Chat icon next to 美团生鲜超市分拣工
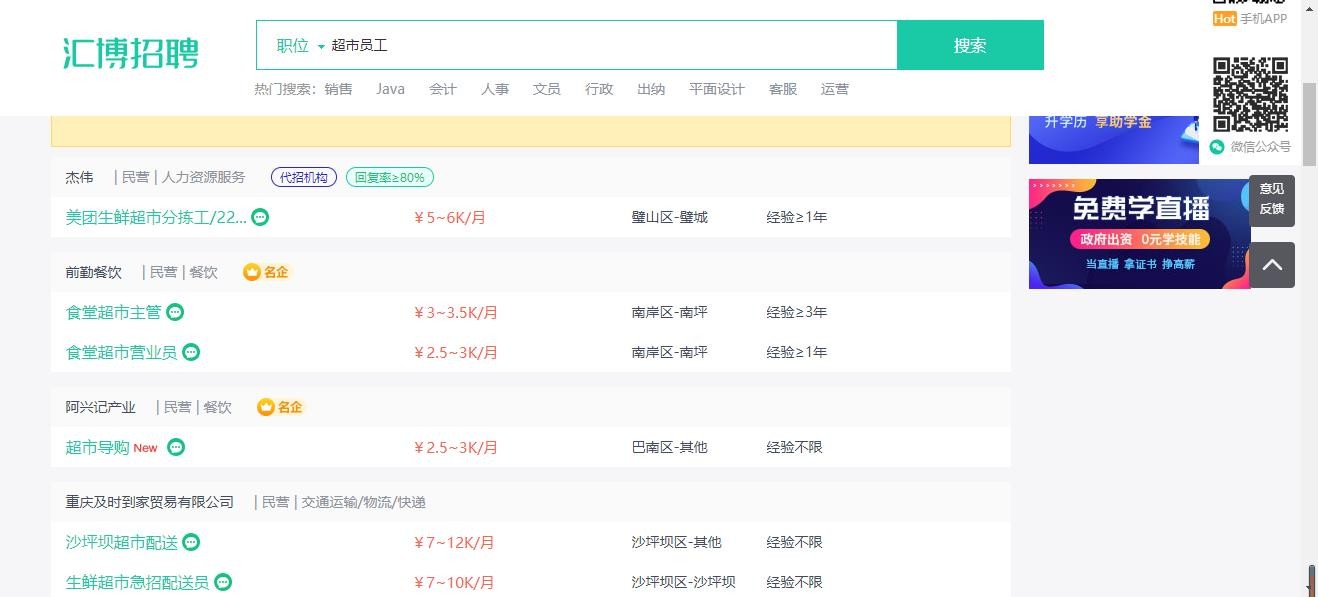 coord(260,217)
